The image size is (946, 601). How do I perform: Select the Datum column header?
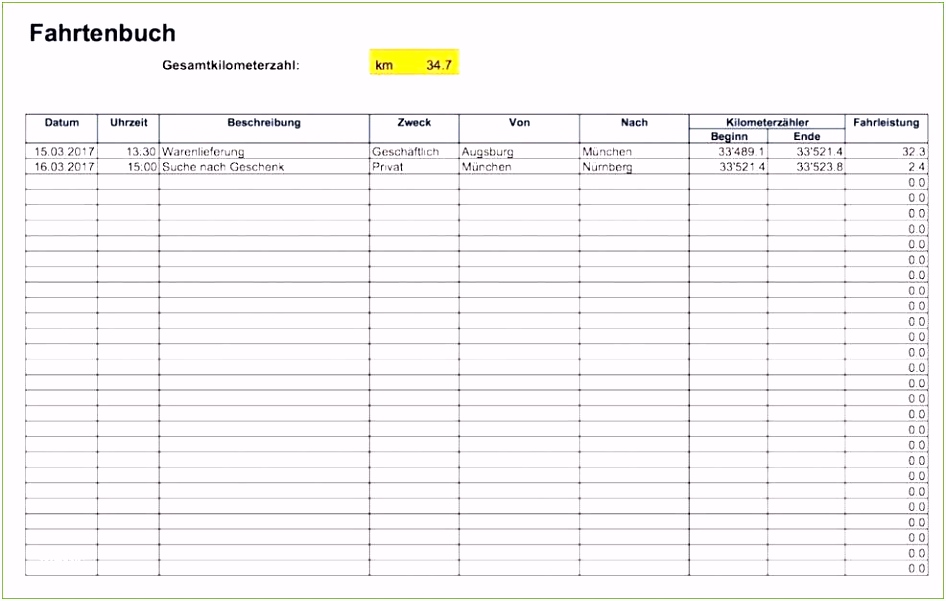62,129
